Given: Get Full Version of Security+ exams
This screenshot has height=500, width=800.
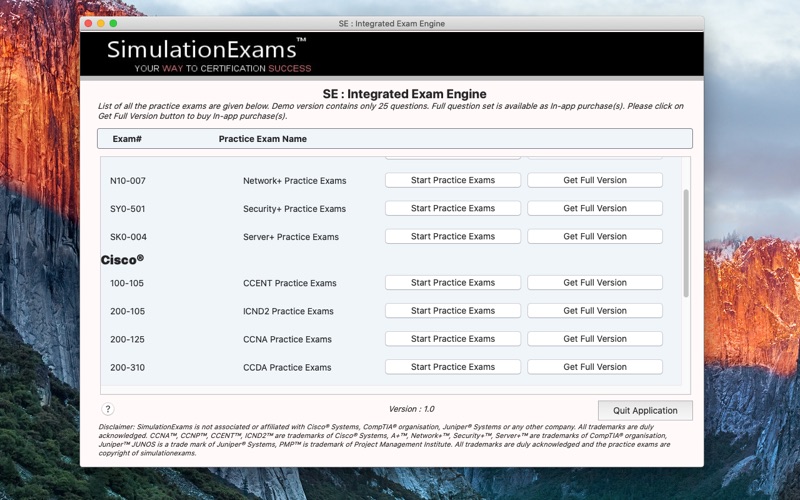Looking at the screenshot, I should click(595, 208).
